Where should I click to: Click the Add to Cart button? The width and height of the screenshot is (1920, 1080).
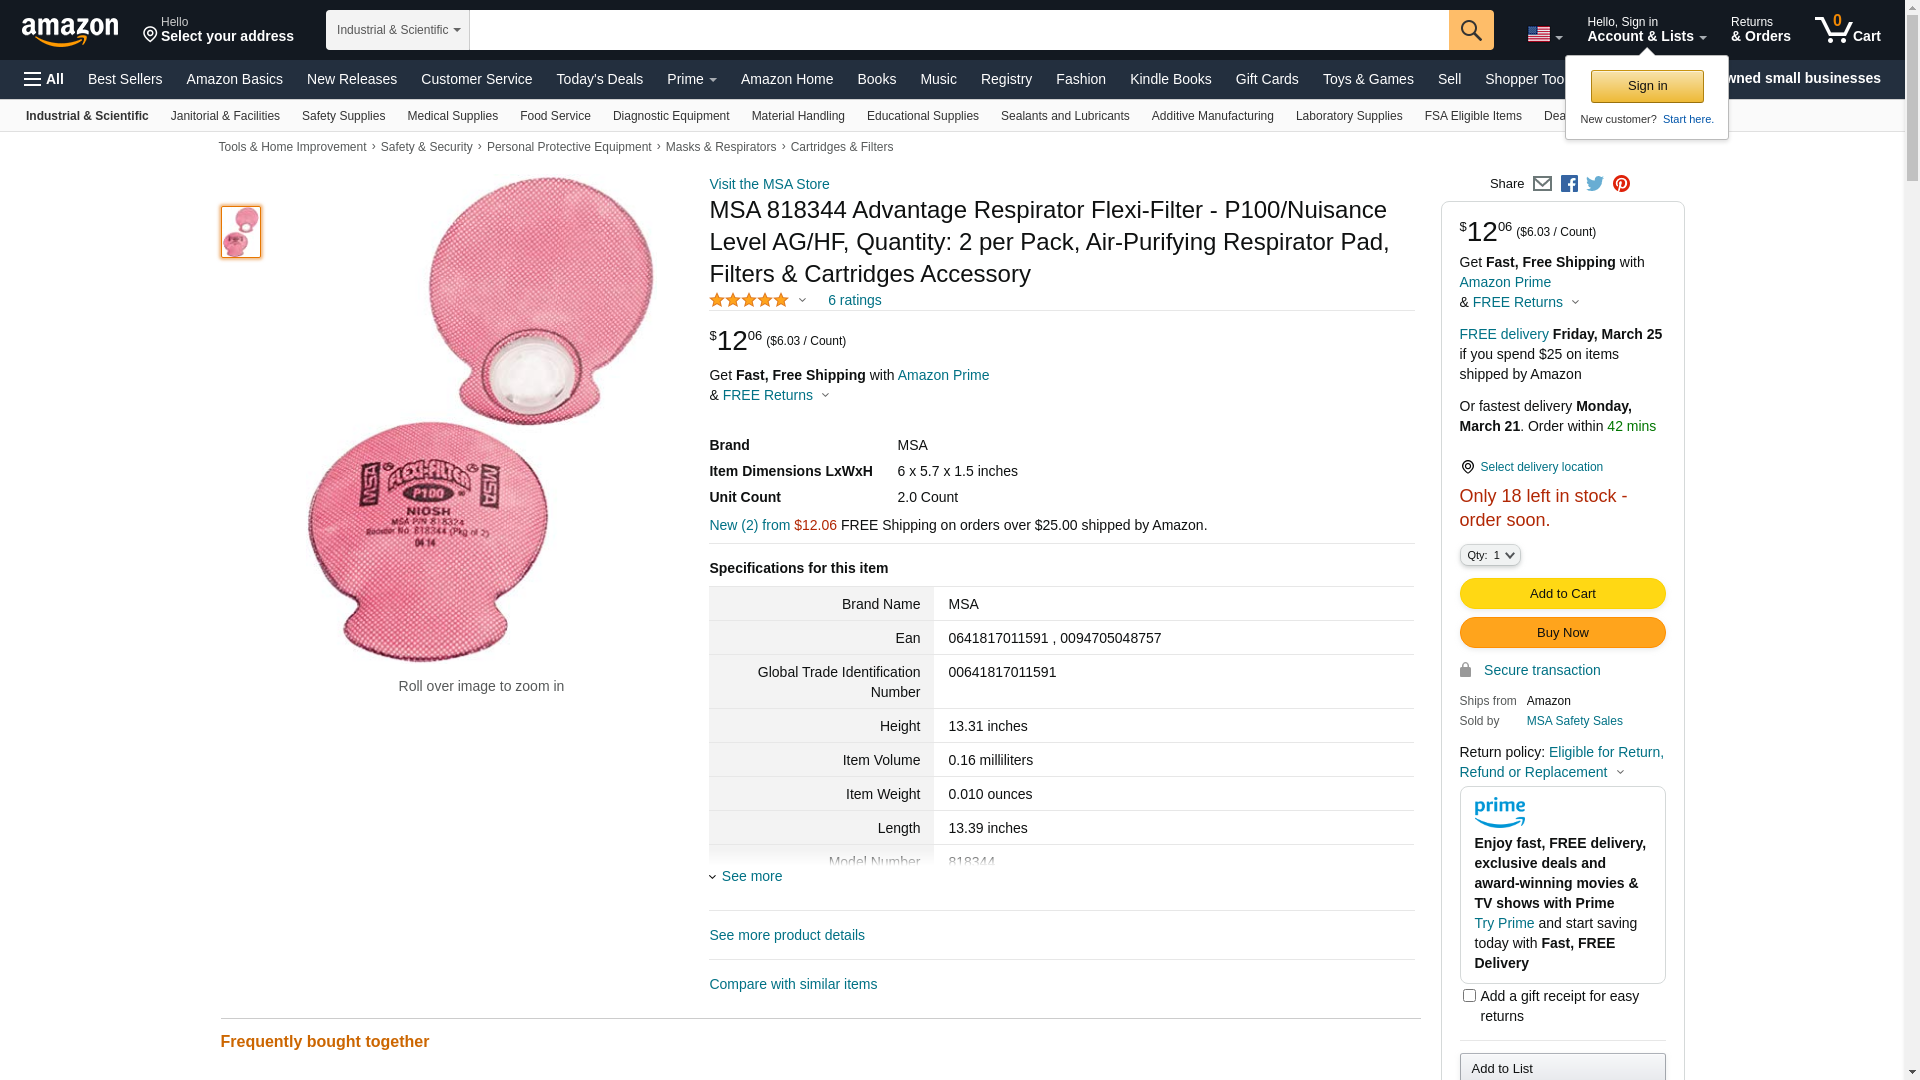point(1562,594)
